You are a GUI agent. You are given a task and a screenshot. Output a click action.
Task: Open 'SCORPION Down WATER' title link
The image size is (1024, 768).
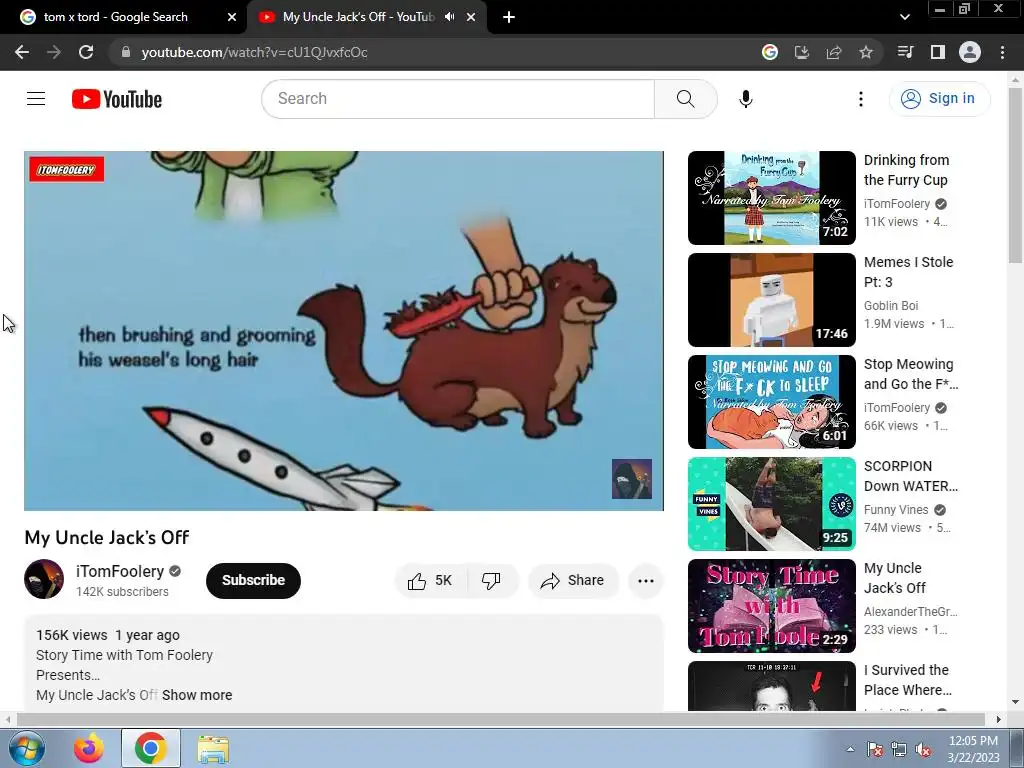tap(910, 476)
